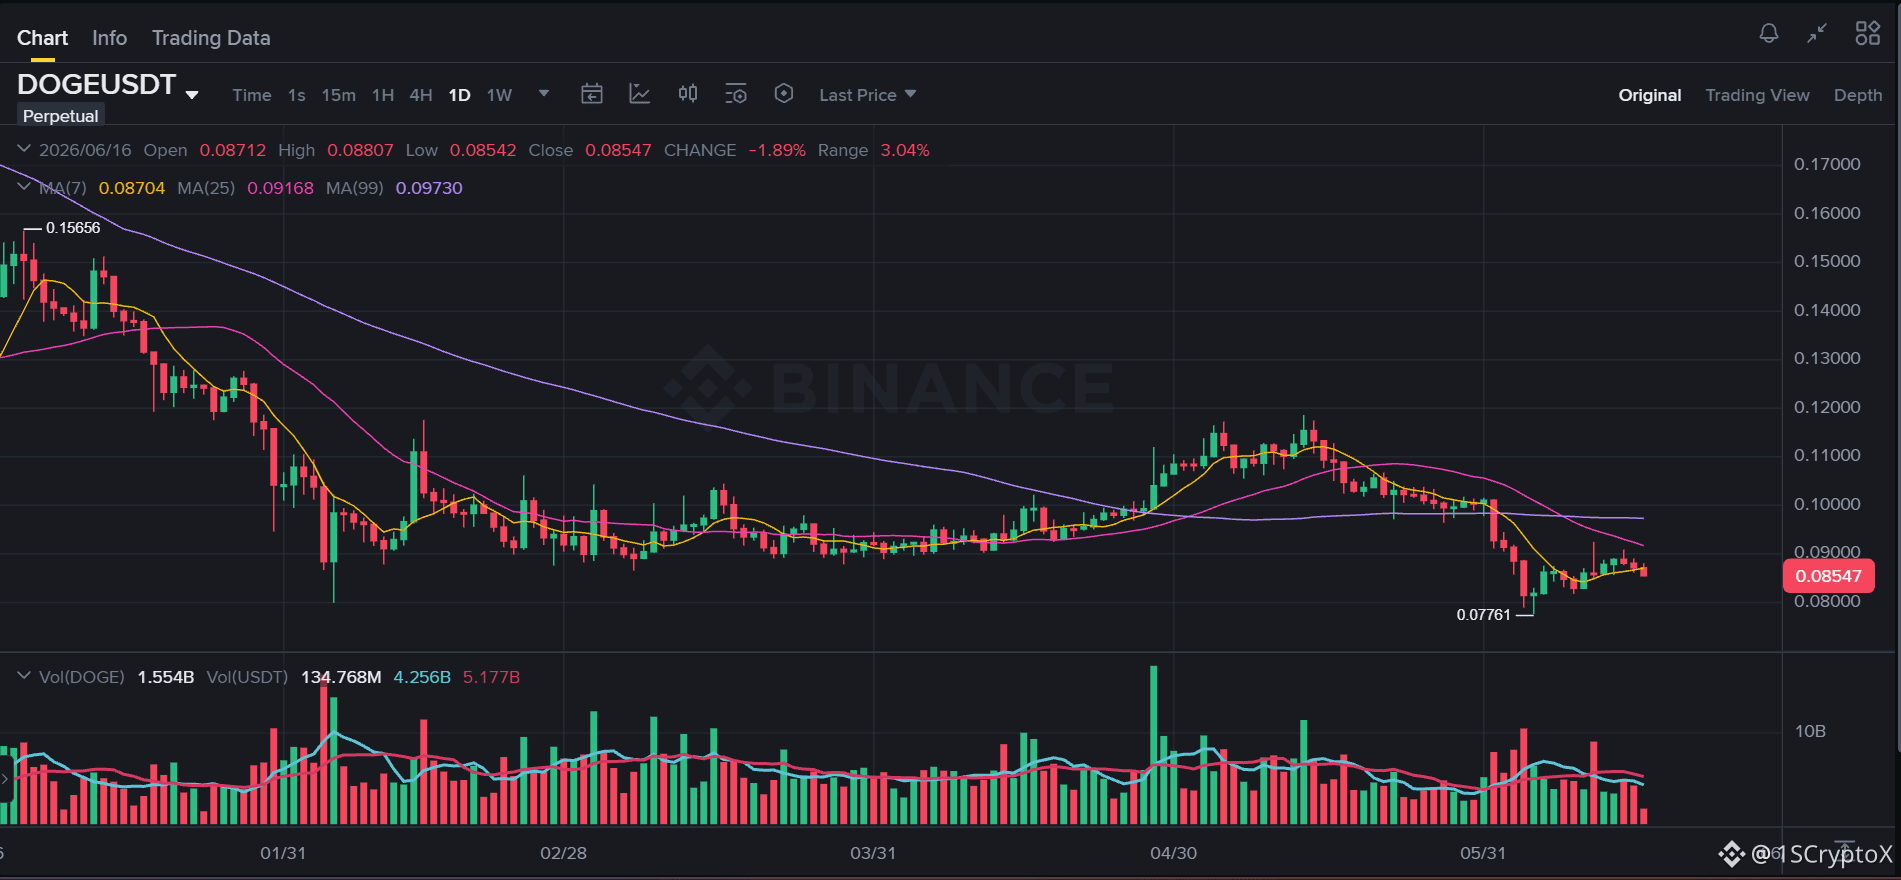This screenshot has height=880, width=1901.
Task: Switch to Trading View chart
Action: tap(1757, 95)
